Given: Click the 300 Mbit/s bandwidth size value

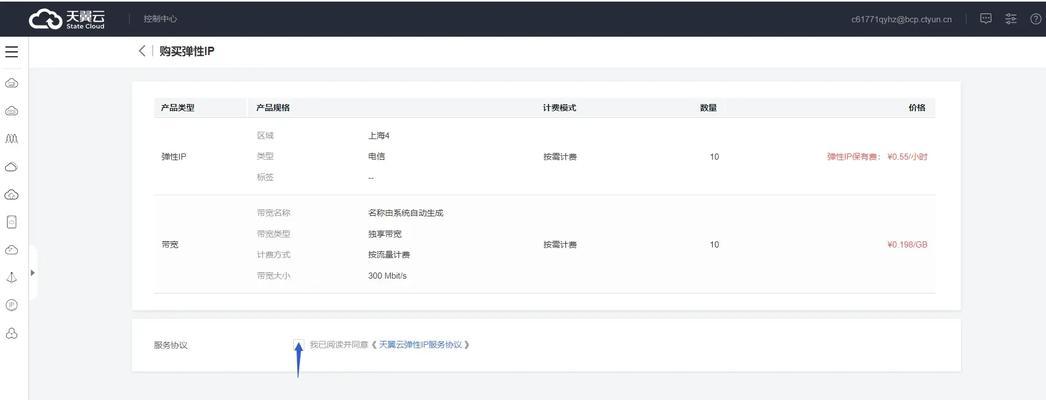Looking at the screenshot, I should (x=388, y=276).
